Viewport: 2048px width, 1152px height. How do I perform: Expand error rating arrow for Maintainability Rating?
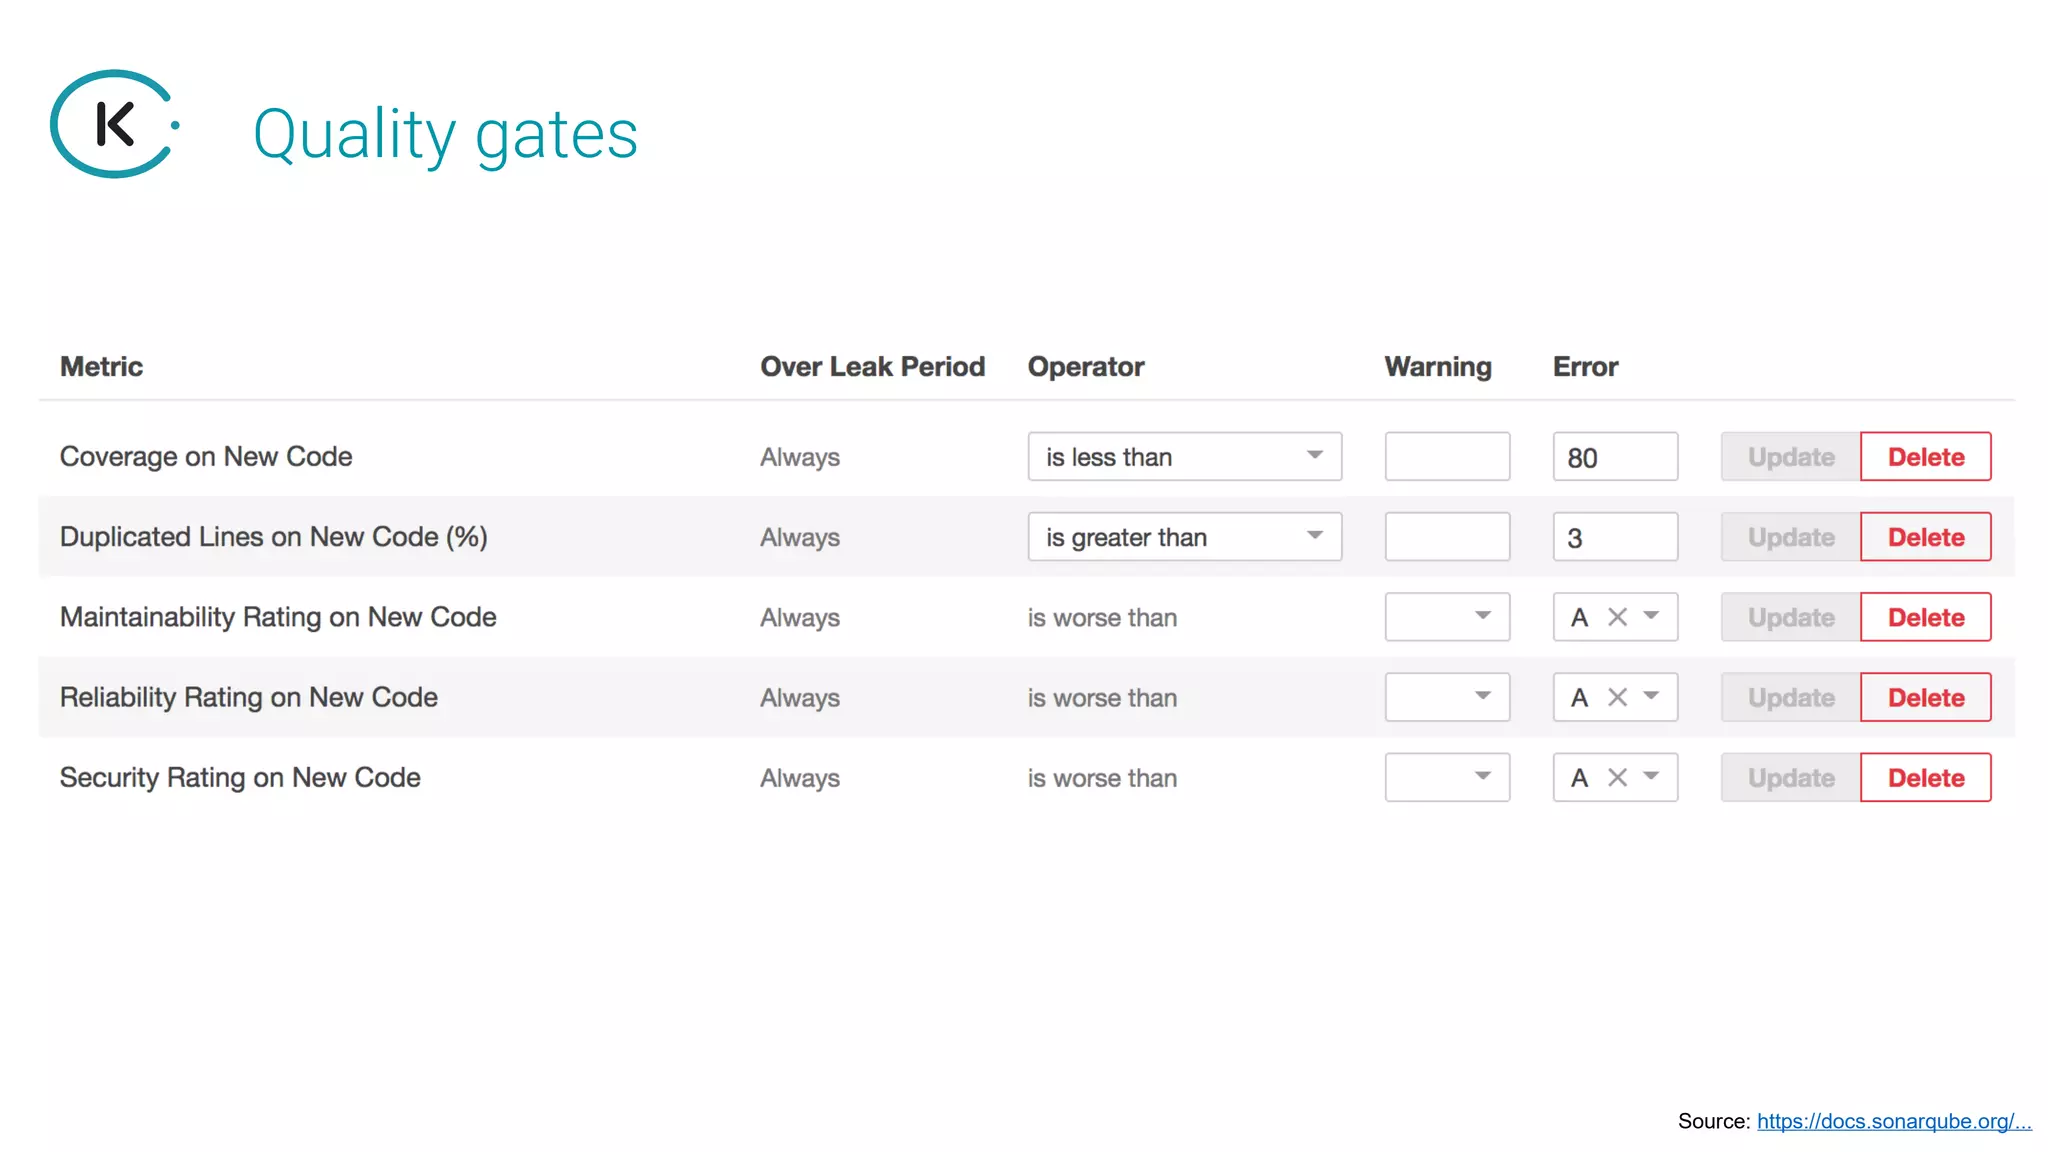(1651, 616)
